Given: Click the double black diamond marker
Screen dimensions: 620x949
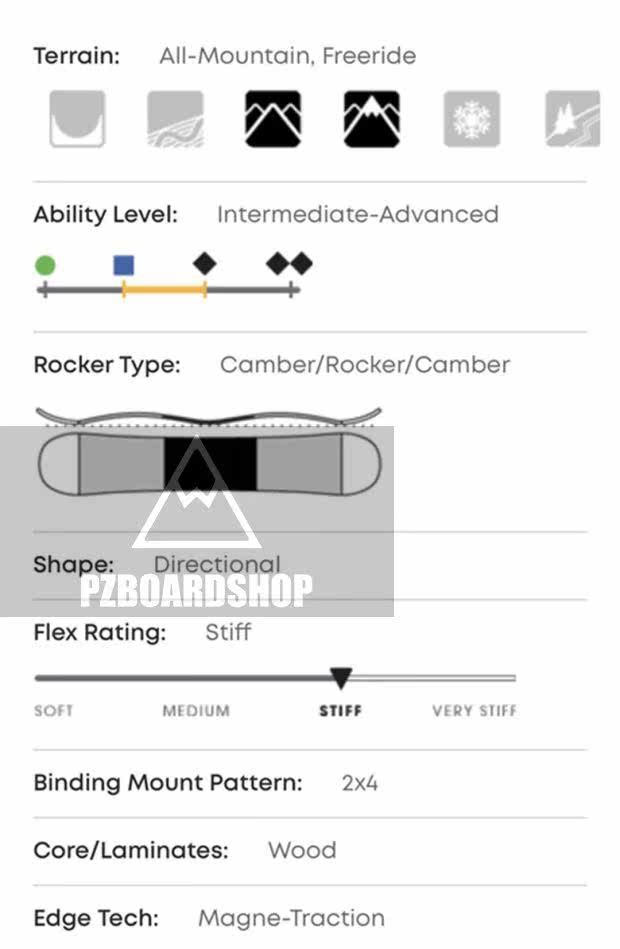Looking at the screenshot, I should tap(290, 264).
